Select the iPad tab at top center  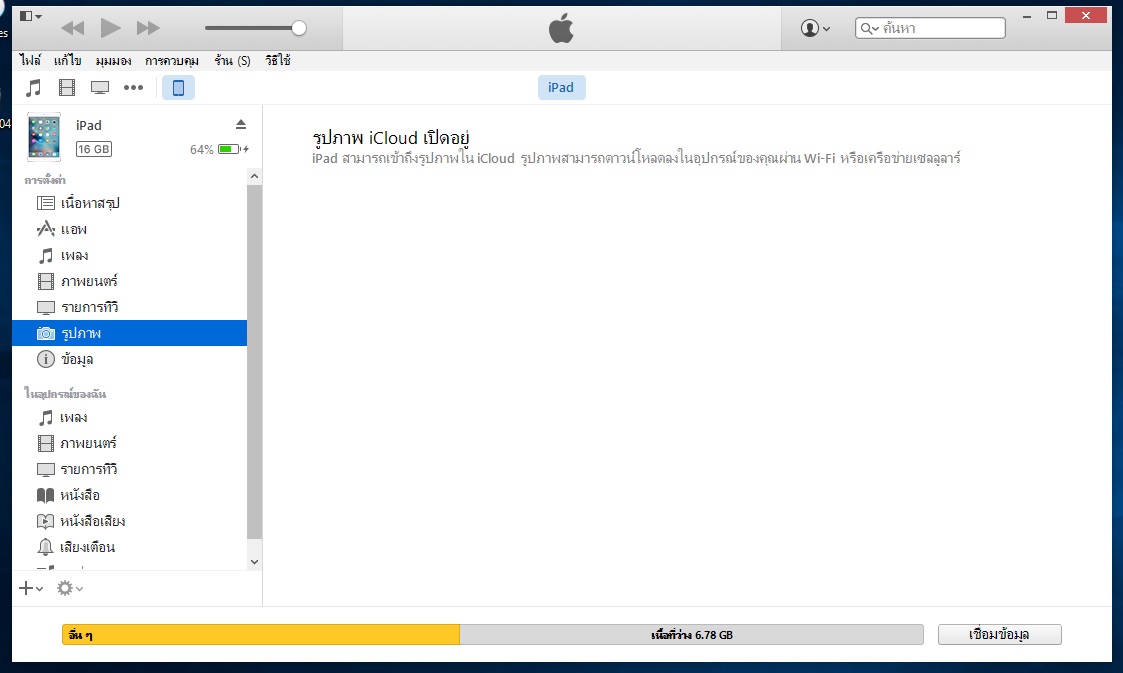[x=561, y=87]
